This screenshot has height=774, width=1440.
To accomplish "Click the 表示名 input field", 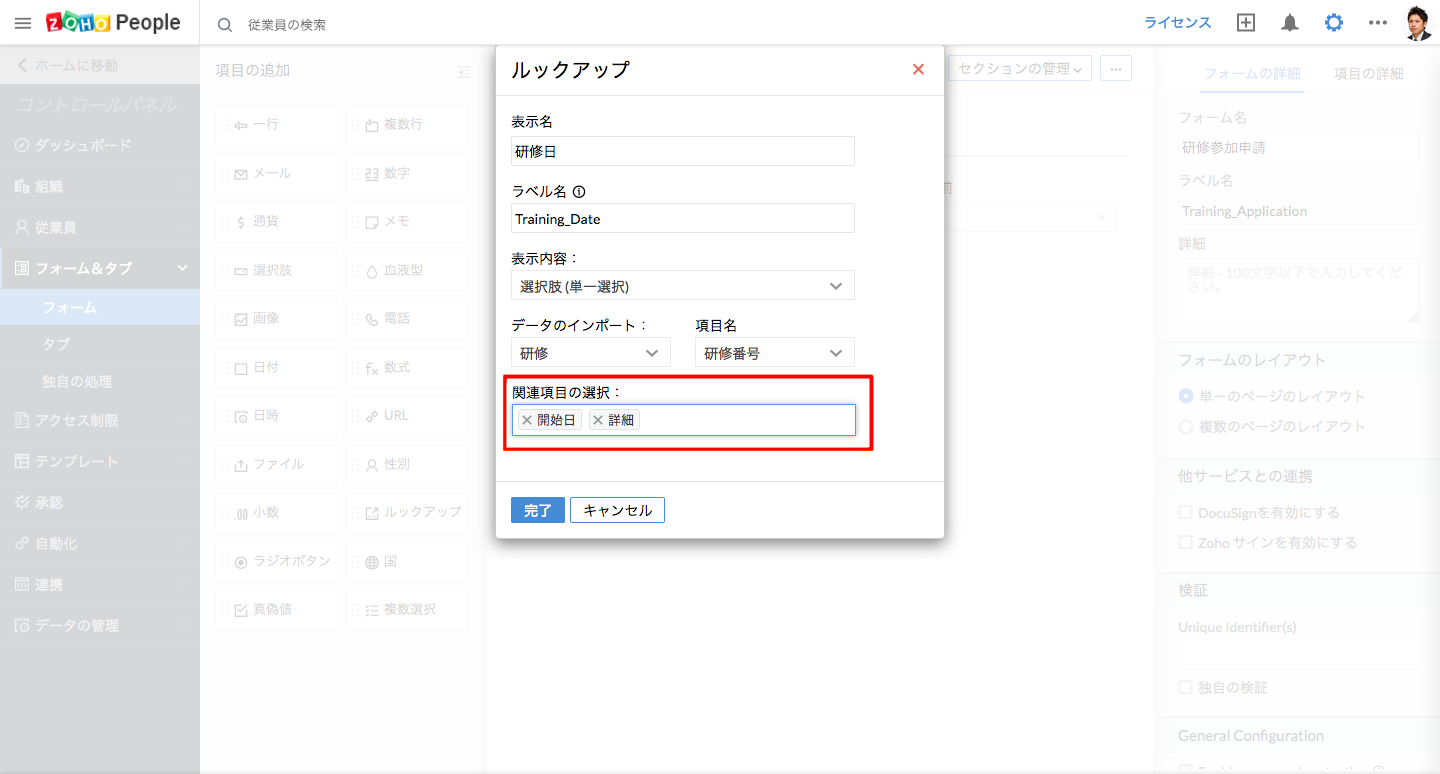I will (683, 151).
